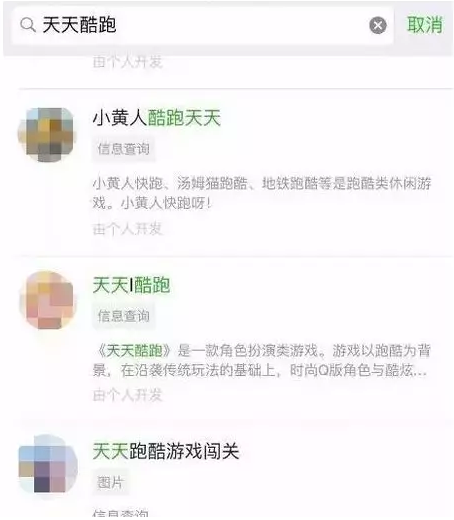
Task: Open the 天天I酷跑 avatar
Action: [x=48, y=300]
